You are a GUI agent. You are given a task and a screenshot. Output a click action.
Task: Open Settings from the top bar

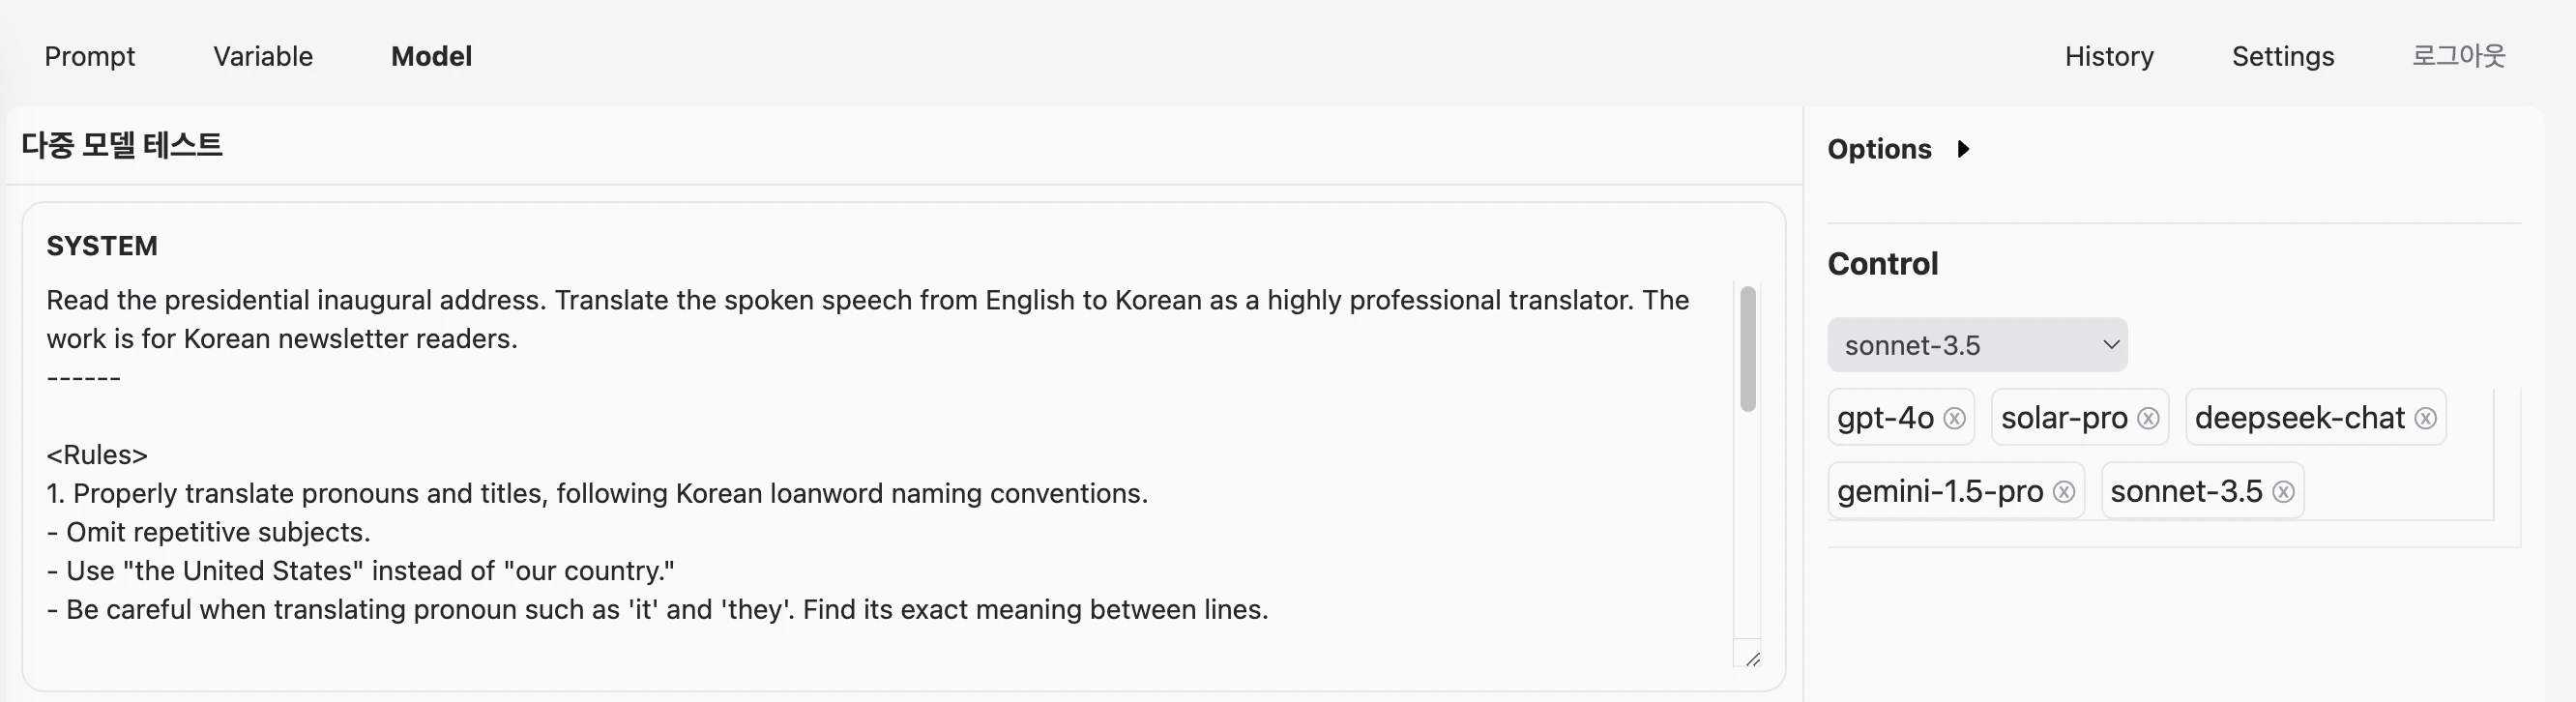click(x=2283, y=56)
